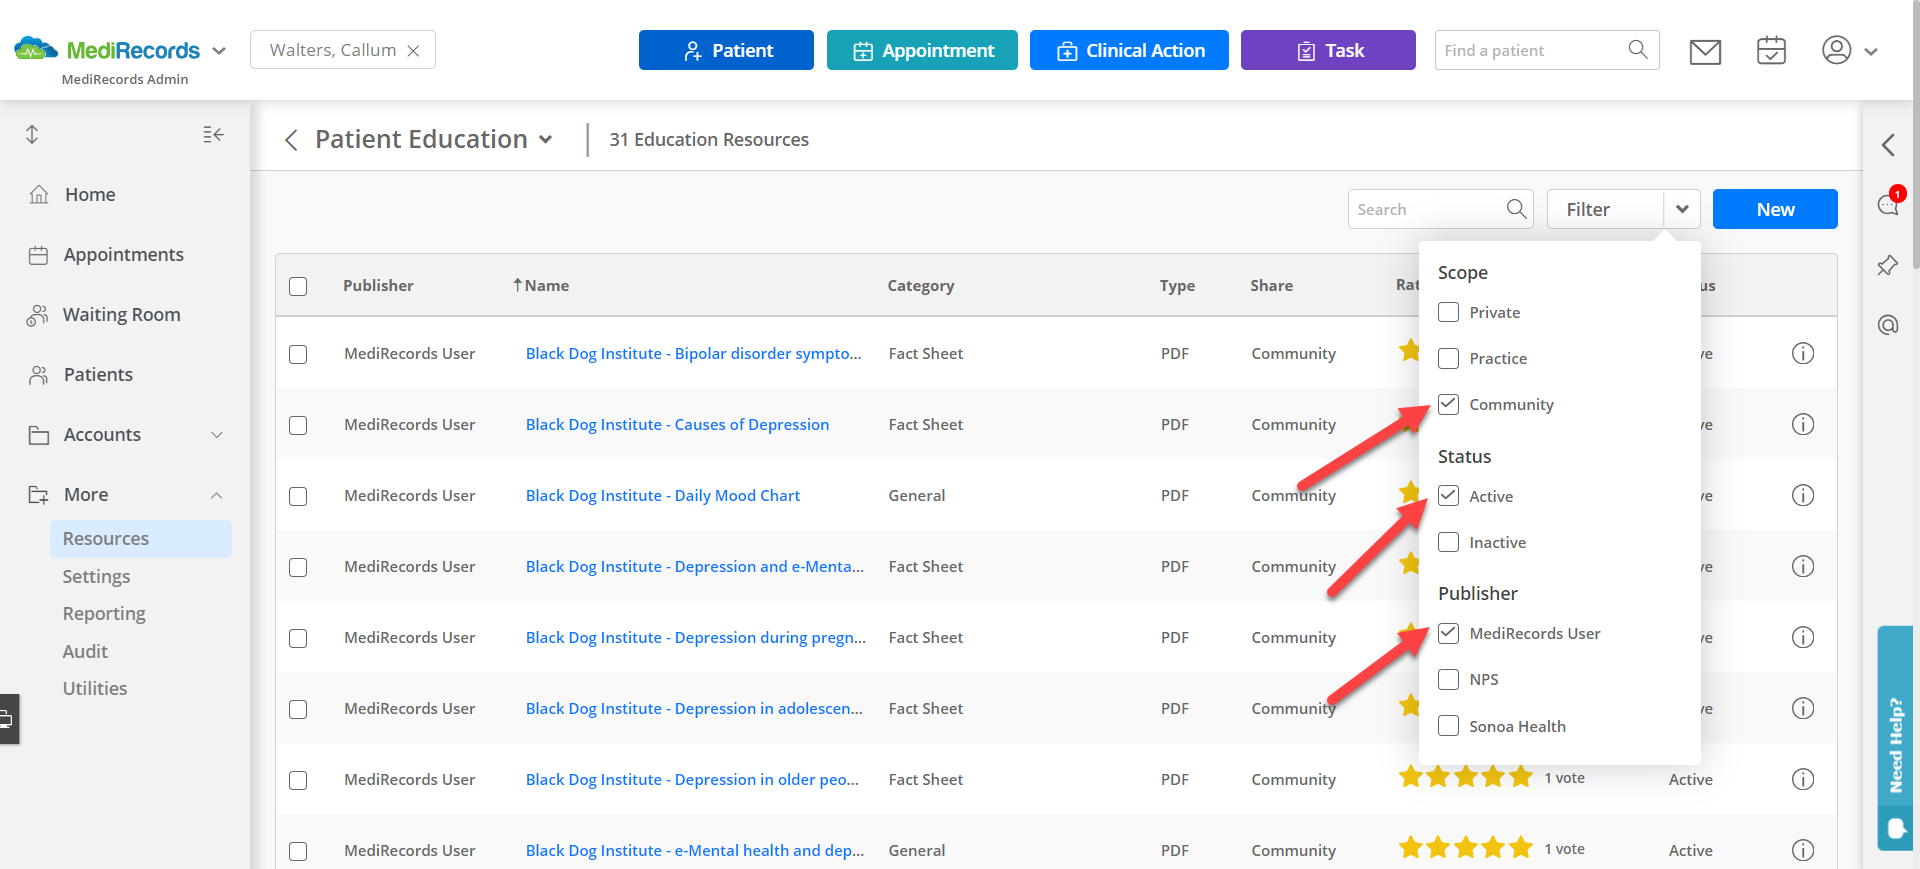This screenshot has height=869, width=1920.
Task: Tick the Practice scope checkbox
Action: click(1448, 358)
